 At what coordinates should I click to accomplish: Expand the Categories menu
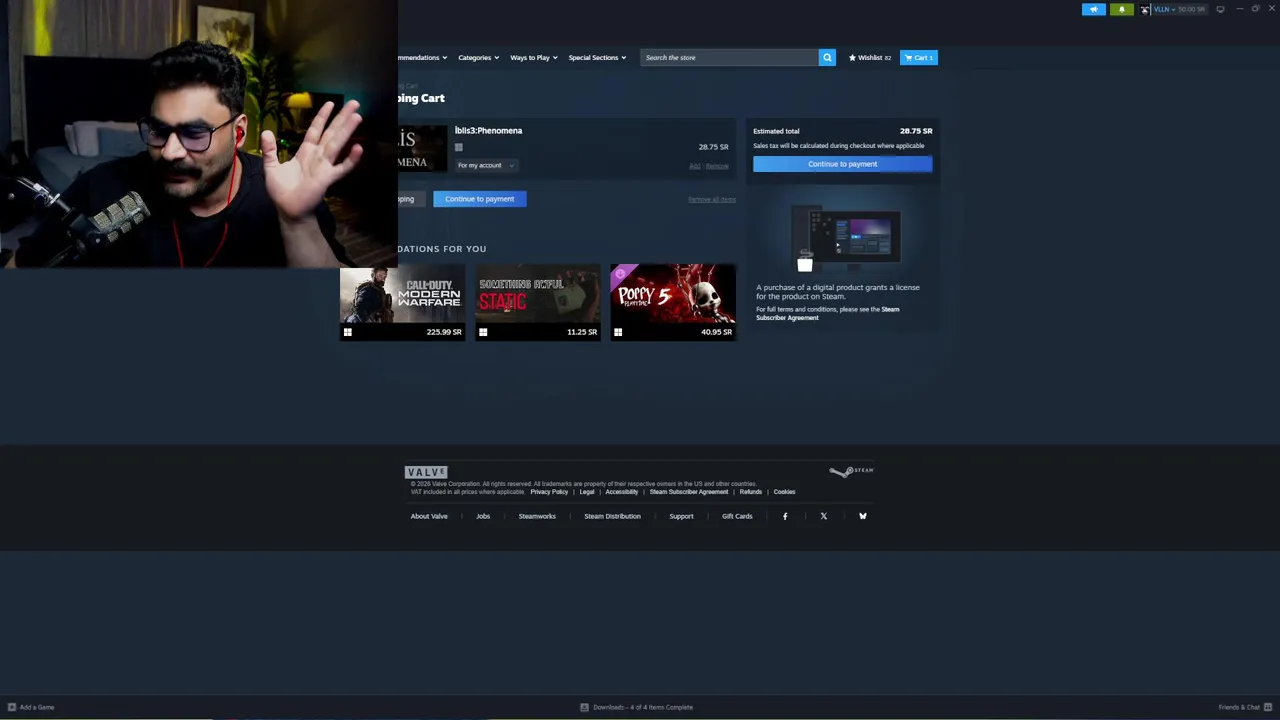pyautogui.click(x=478, y=57)
